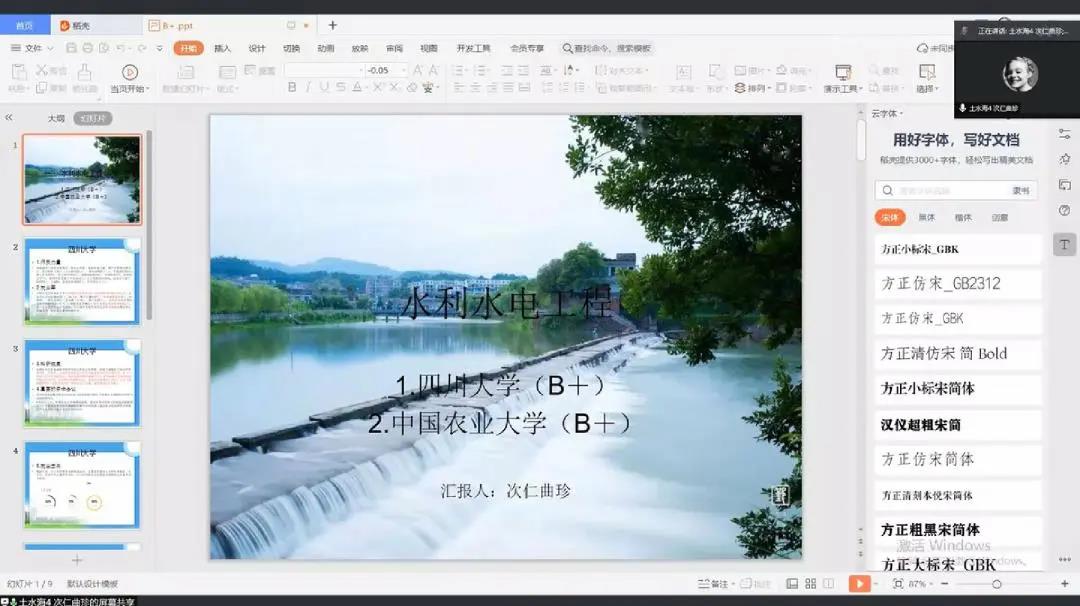Switch to slide sorter grid view
This screenshot has height=606, width=1080.
click(x=810, y=584)
